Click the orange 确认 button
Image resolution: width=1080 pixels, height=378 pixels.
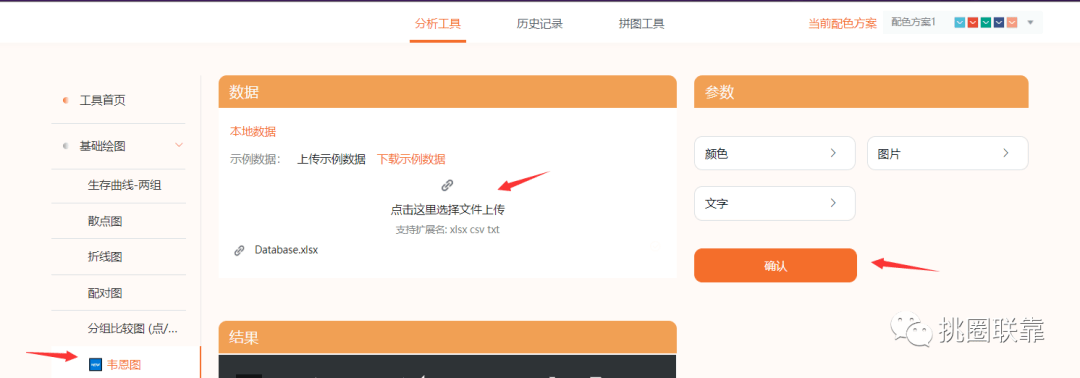coord(776,265)
